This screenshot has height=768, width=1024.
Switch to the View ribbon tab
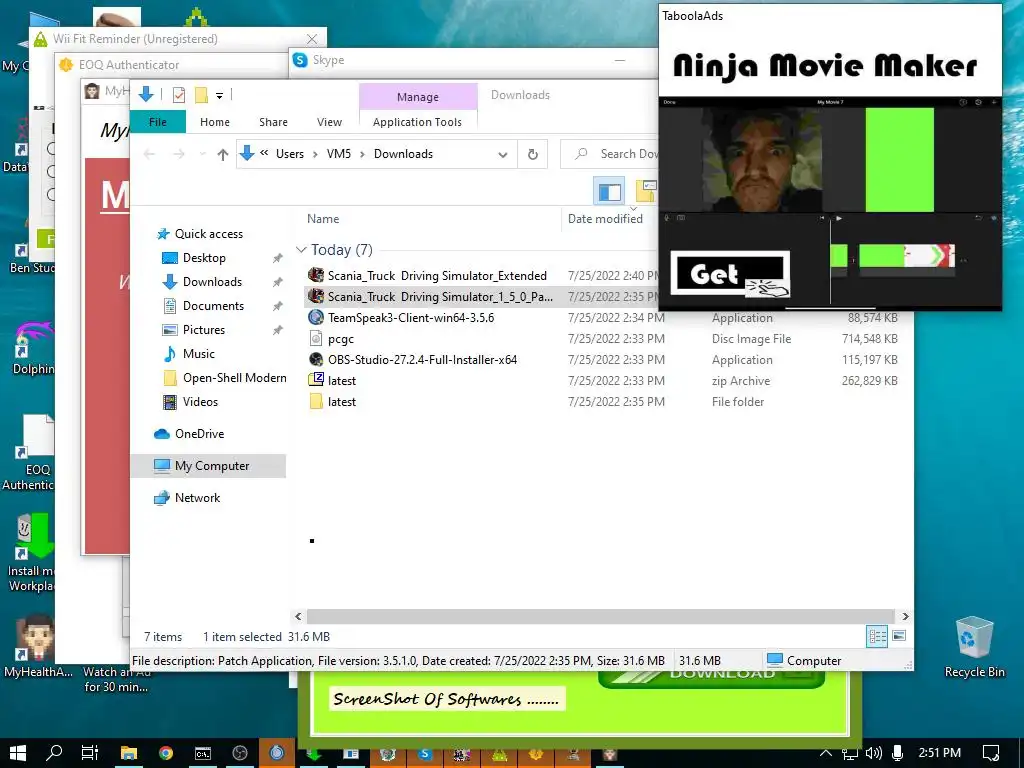pyautogui.click(x=329, y=122)
